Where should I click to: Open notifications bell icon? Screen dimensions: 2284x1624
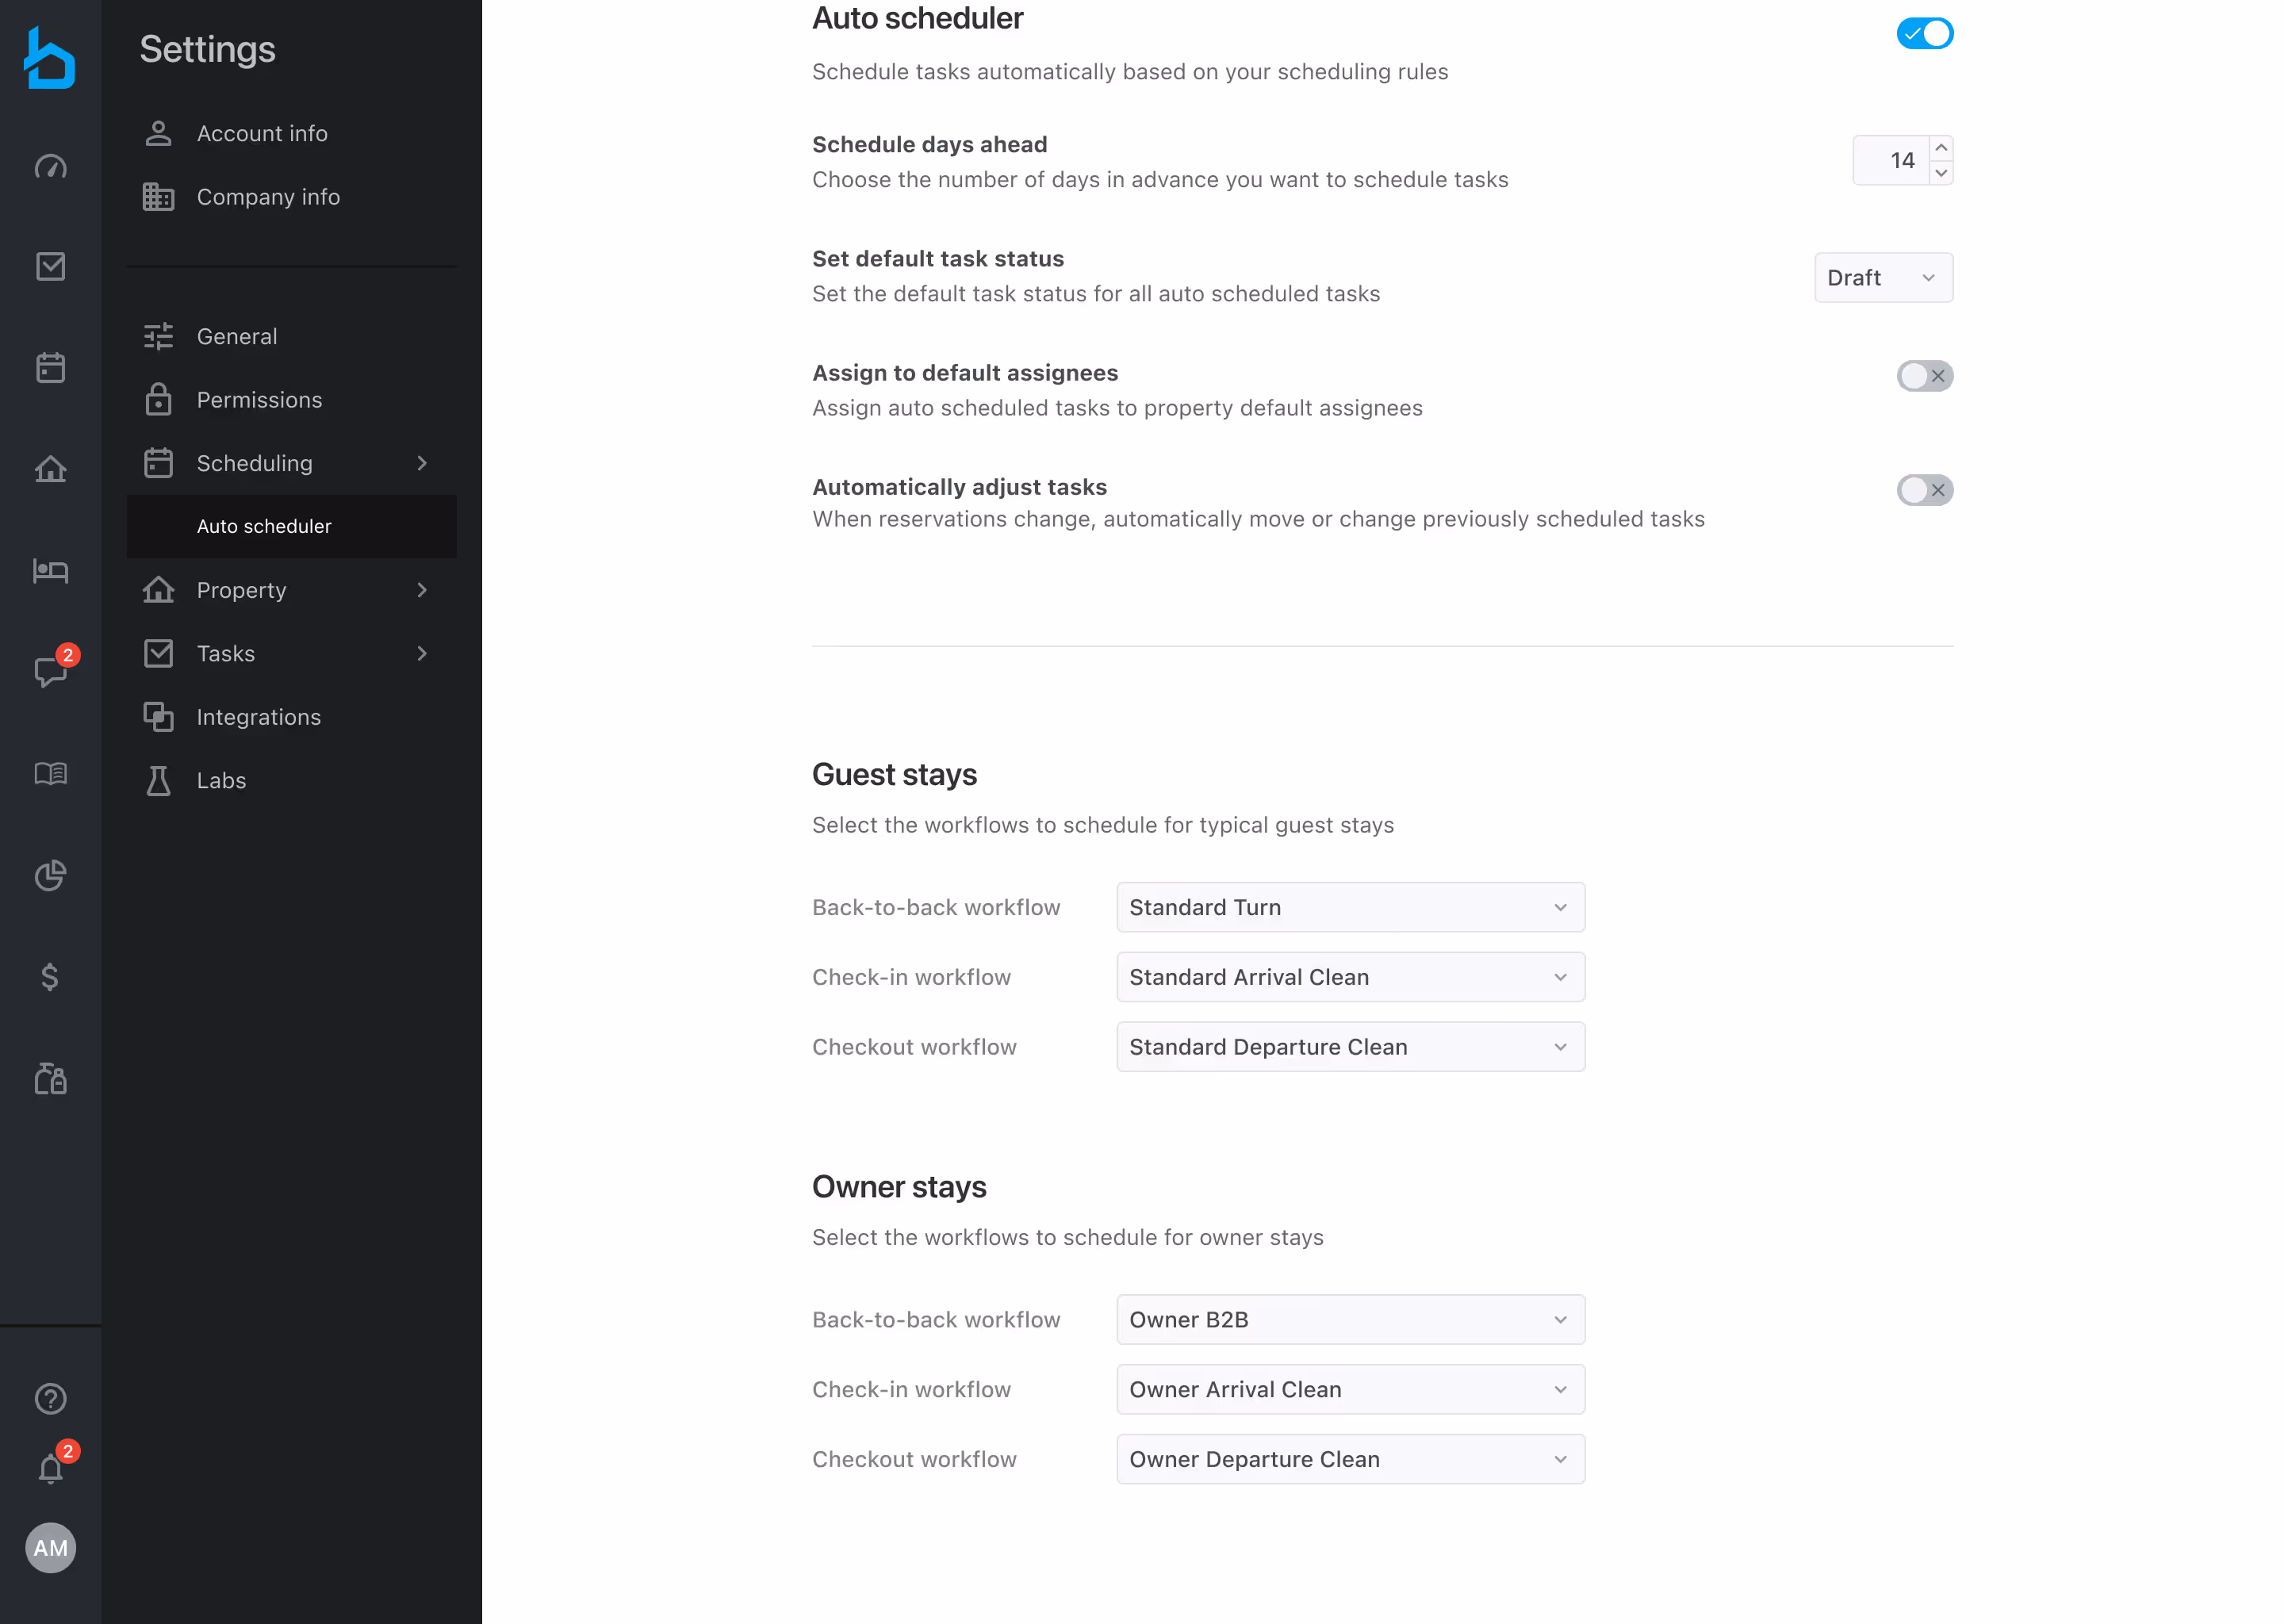(x=50, y=1468)
